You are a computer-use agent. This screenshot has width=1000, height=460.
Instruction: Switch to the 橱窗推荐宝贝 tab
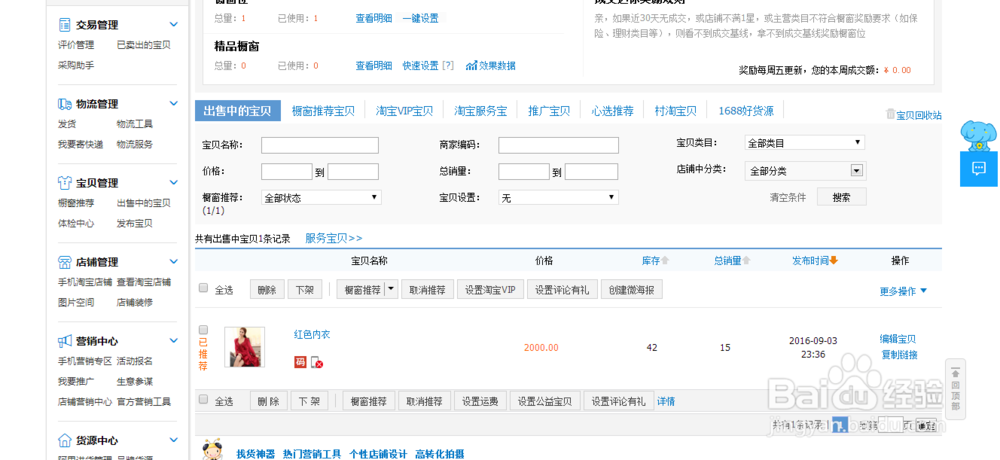(323, 110)
